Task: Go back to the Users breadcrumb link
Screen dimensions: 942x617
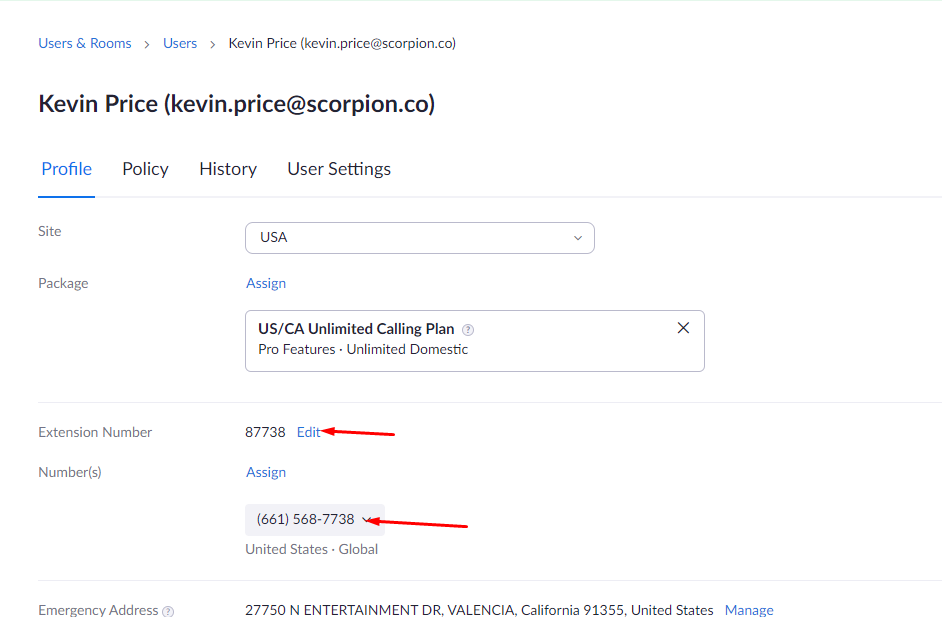Action: (180, 43)
